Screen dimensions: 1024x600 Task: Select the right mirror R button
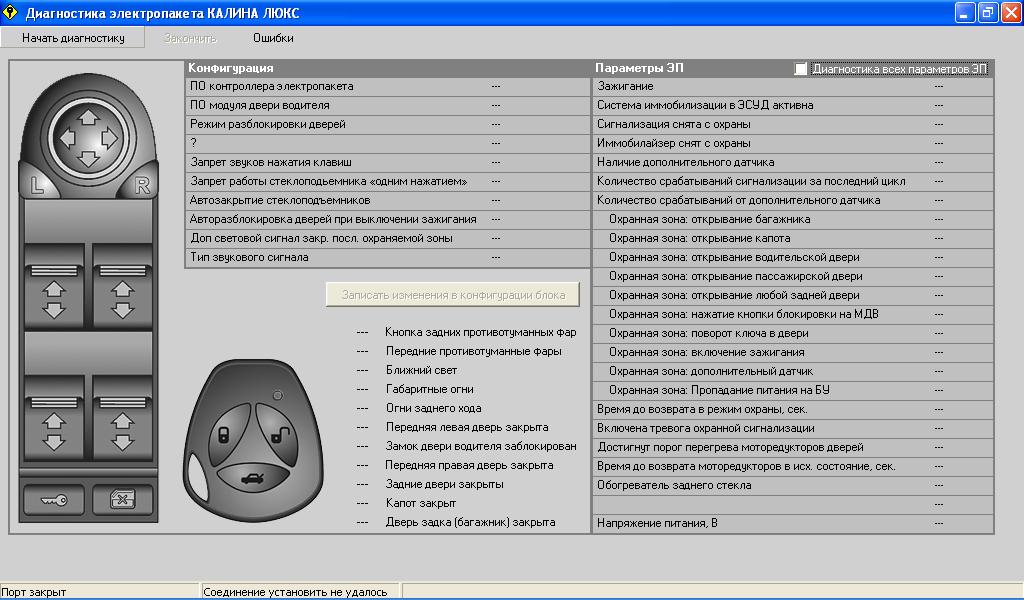point(141,184)
